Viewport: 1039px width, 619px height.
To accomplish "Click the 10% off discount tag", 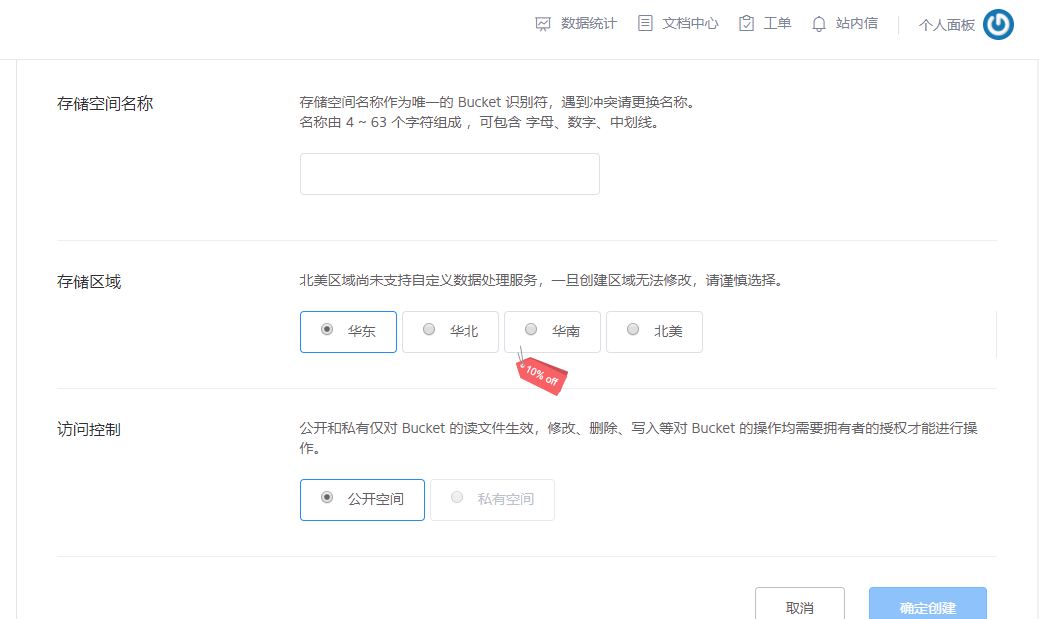I will 542,376.
